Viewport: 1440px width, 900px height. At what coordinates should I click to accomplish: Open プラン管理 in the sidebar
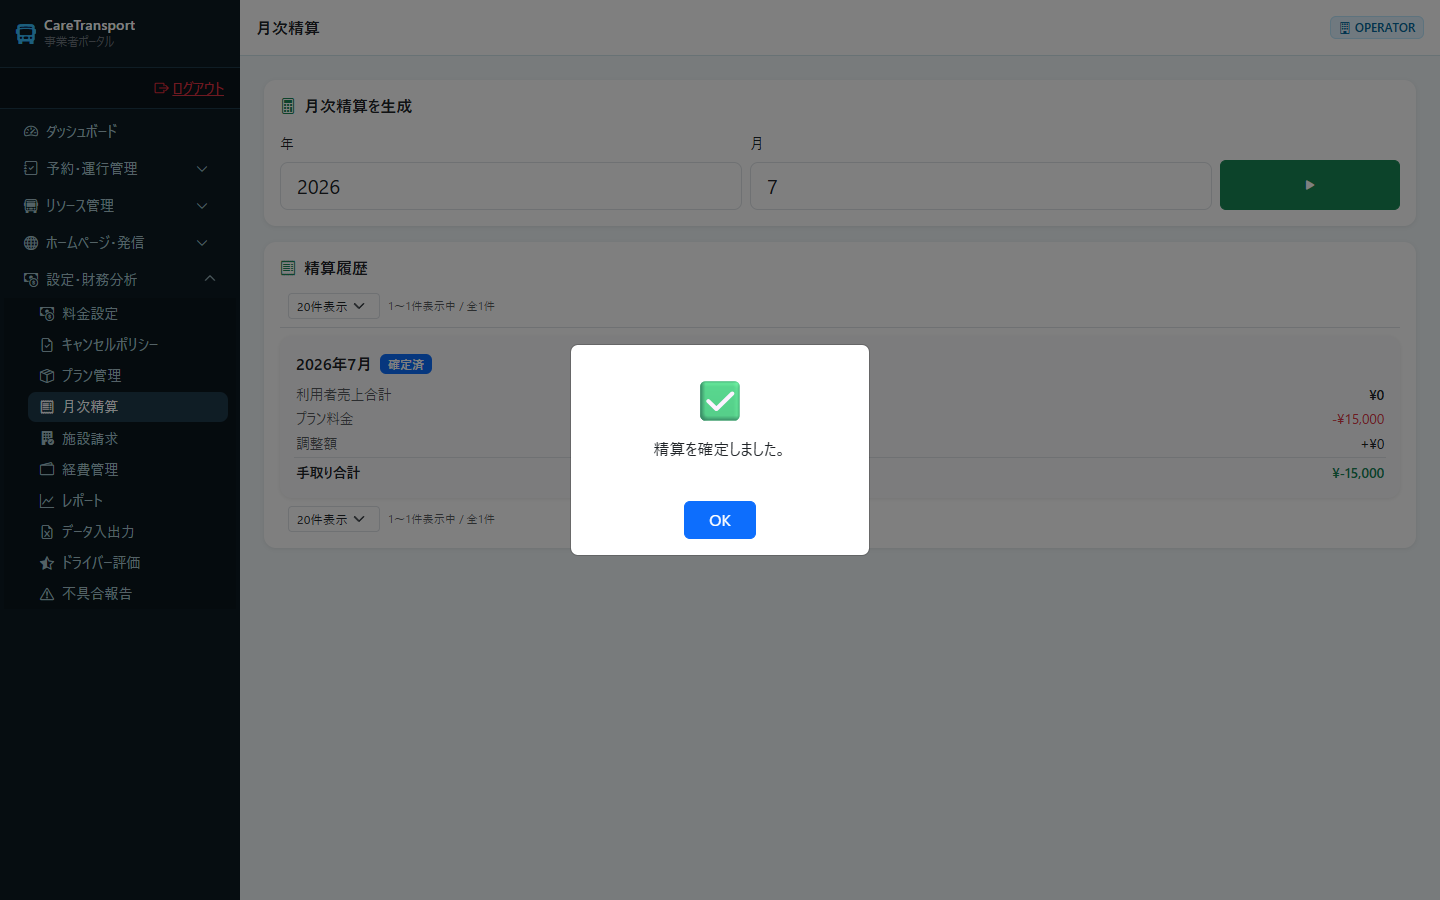point(128,375)
